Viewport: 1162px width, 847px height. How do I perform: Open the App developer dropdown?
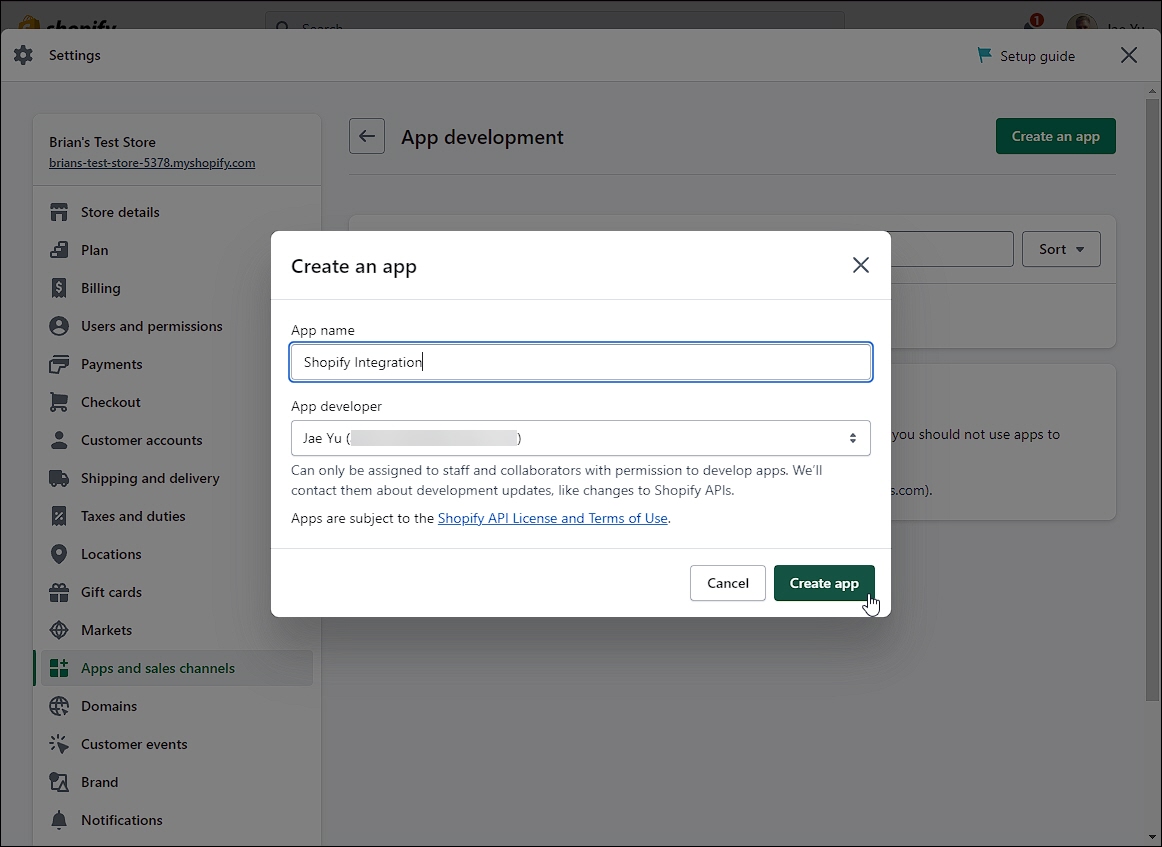pos(581,438)
